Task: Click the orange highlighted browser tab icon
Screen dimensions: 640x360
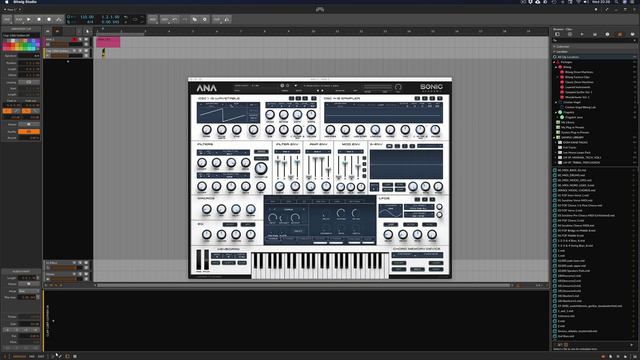Action: click(620, 34)
